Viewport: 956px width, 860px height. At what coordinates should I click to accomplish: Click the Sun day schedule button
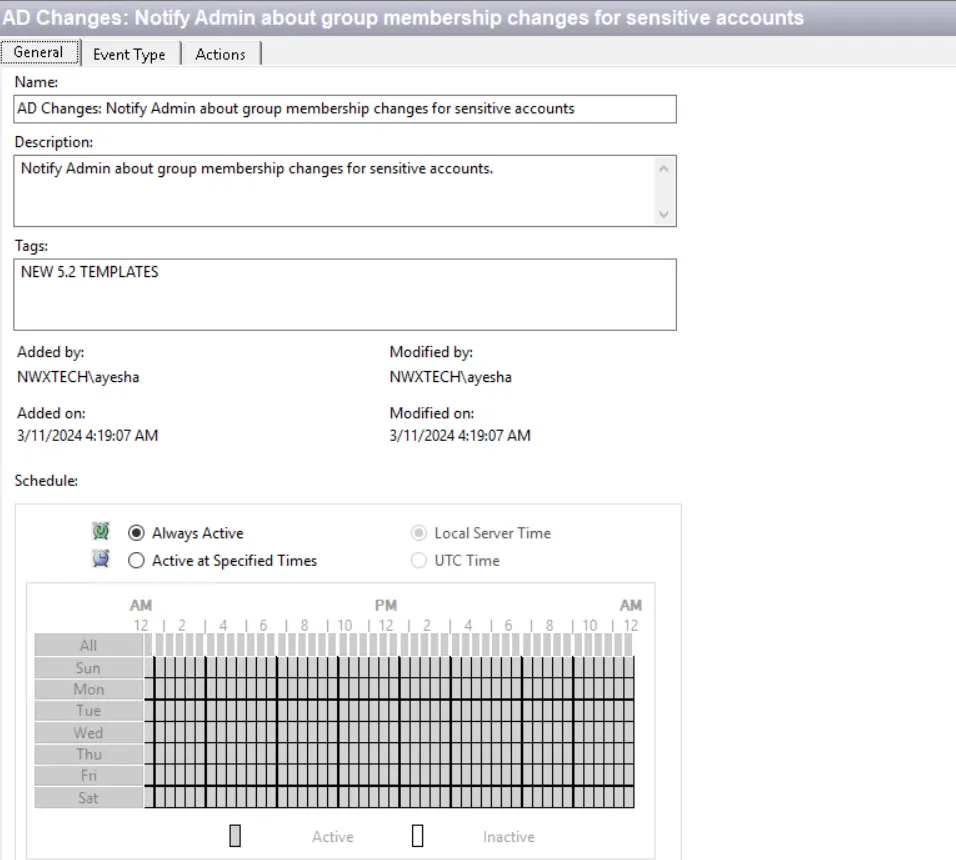[x=88, y=667]
